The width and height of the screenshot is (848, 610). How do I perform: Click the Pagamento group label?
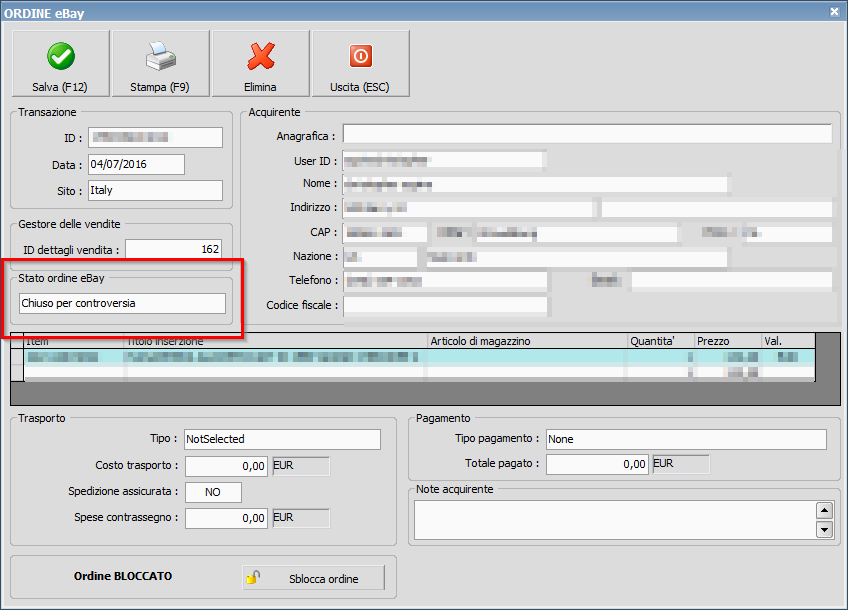pos(443,419)
